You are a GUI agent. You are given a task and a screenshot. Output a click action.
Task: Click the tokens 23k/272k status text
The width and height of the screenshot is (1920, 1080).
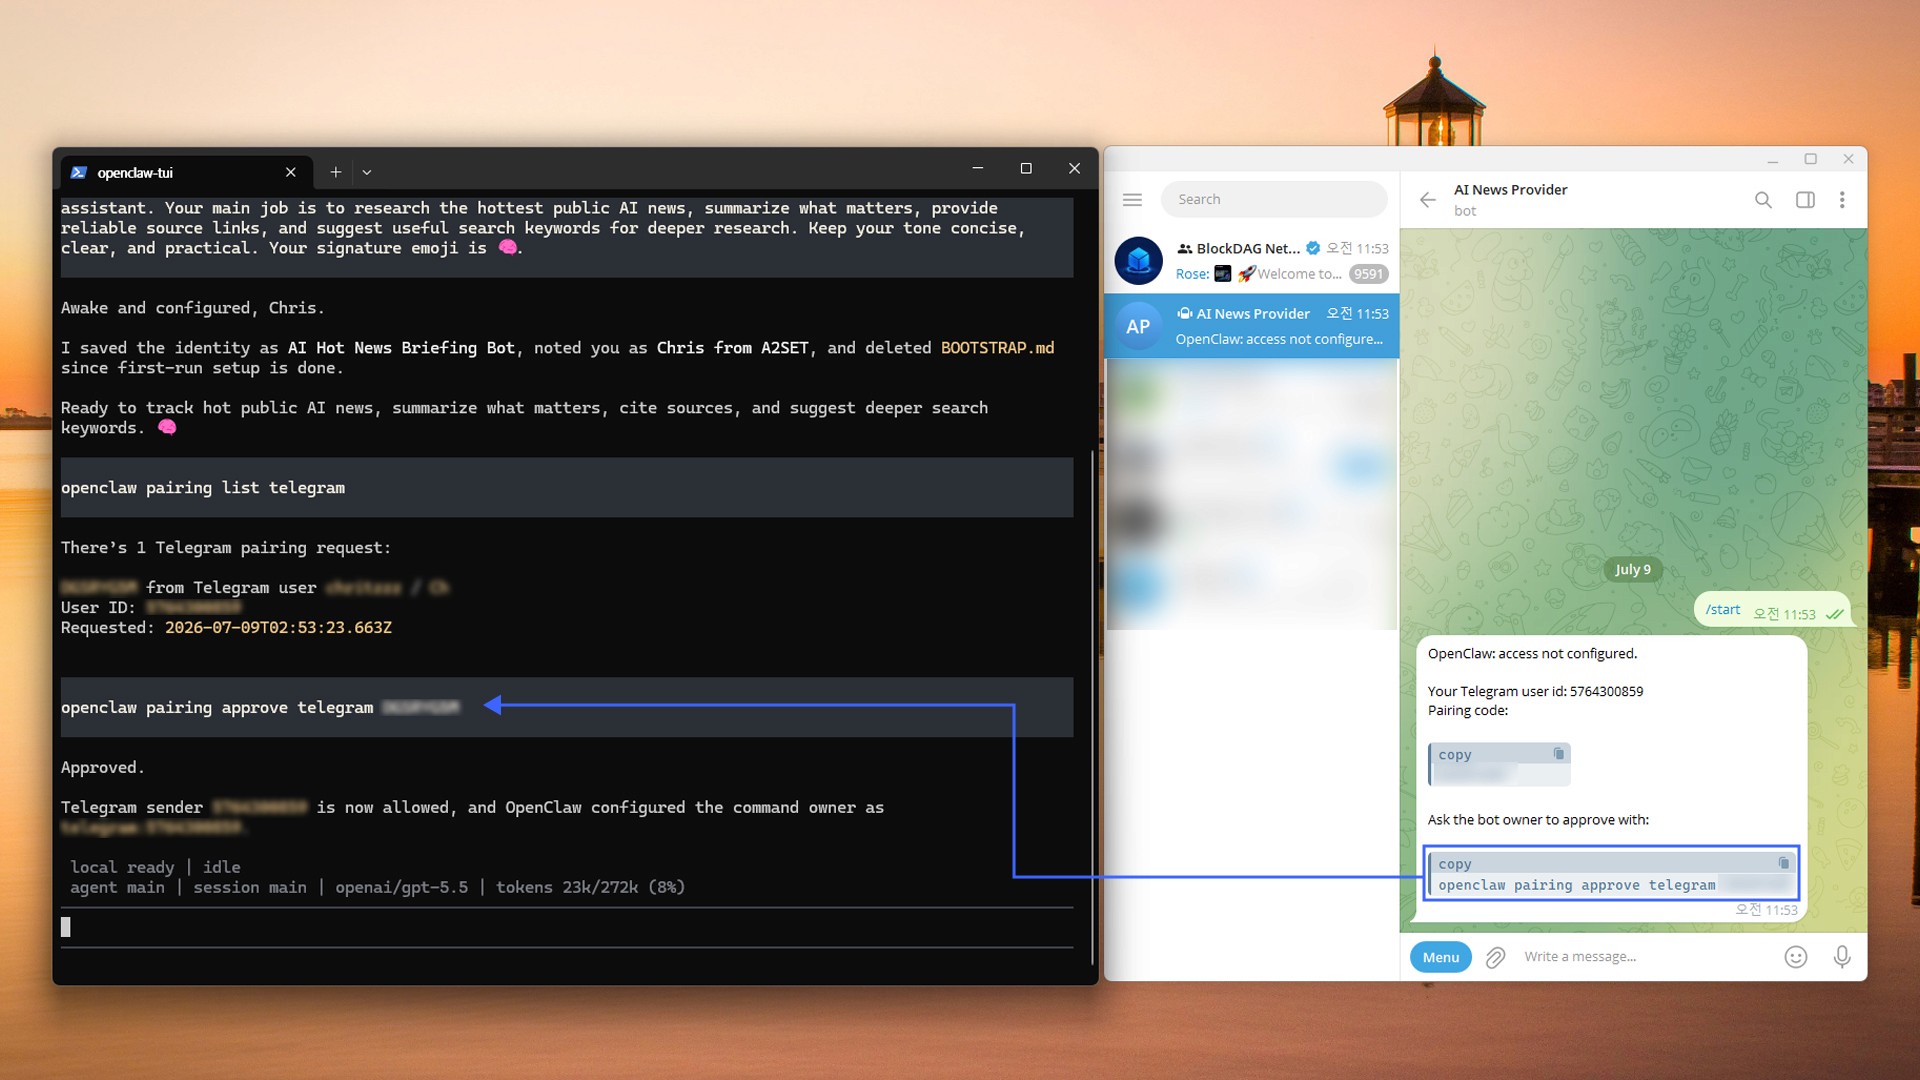coord(590,888)
